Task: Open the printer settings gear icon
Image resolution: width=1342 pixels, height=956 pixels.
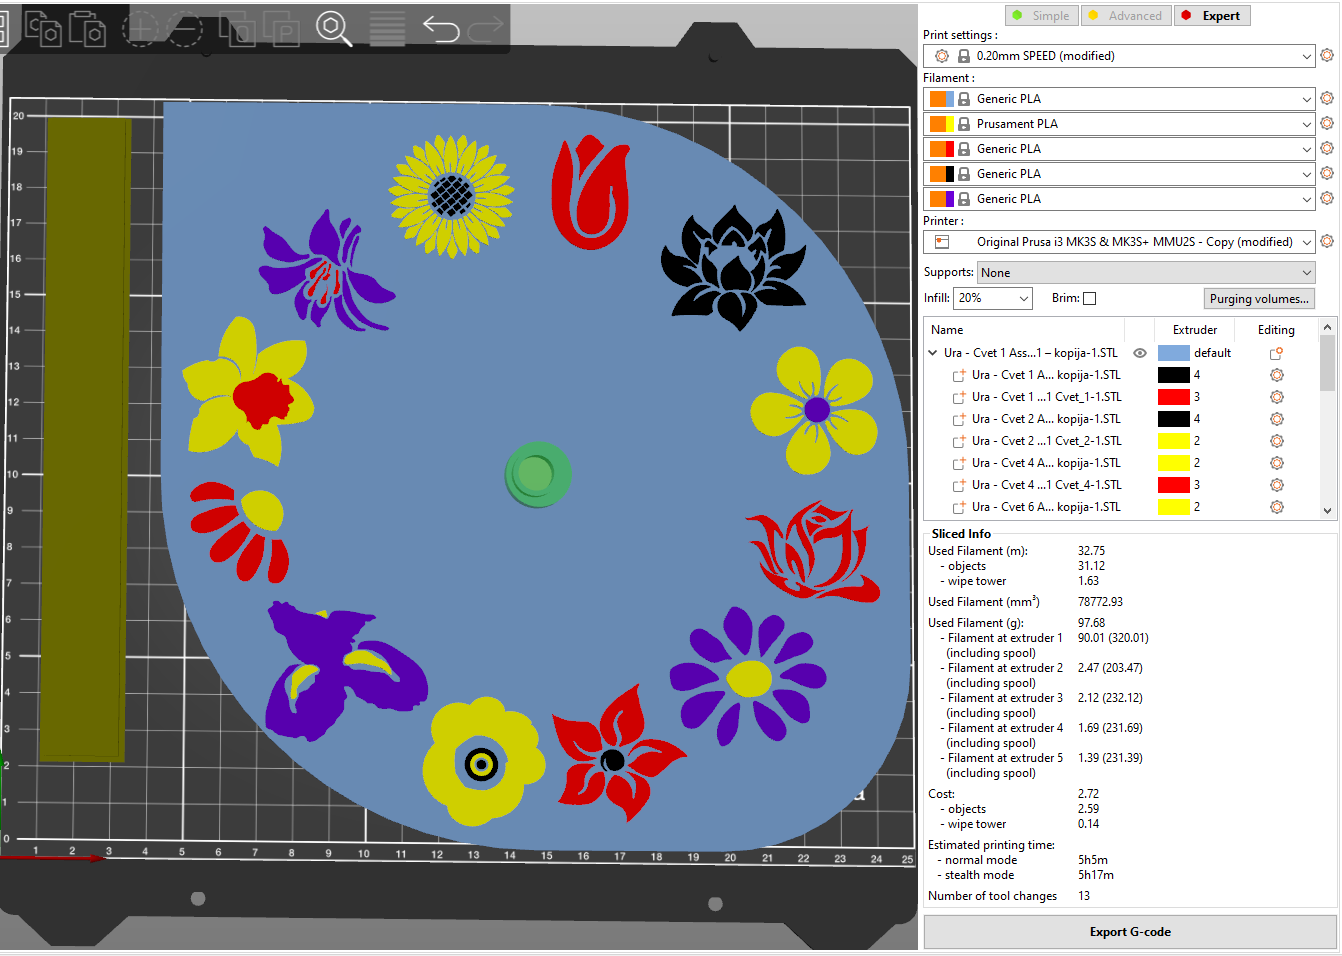Action: point(1327,242)
